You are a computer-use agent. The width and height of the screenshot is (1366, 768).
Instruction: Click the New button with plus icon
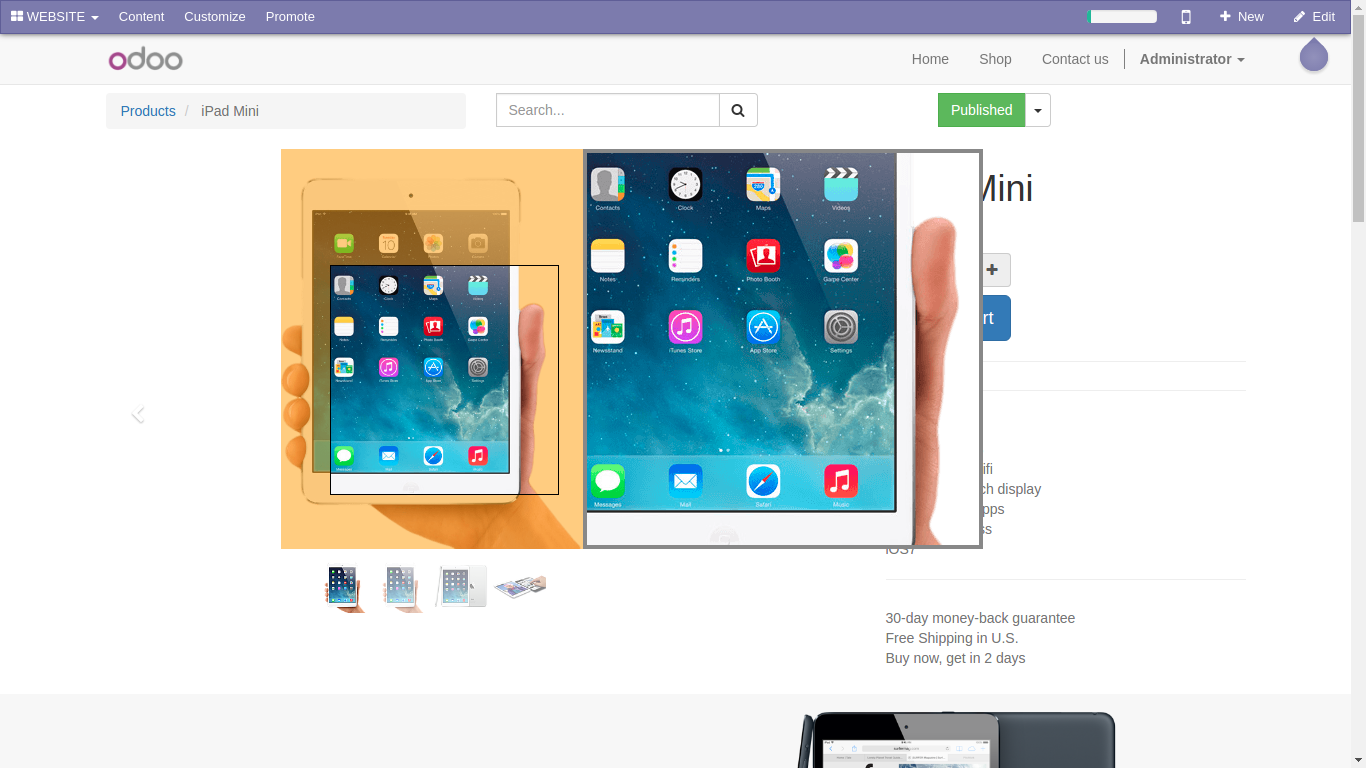tap(1241, 17)
